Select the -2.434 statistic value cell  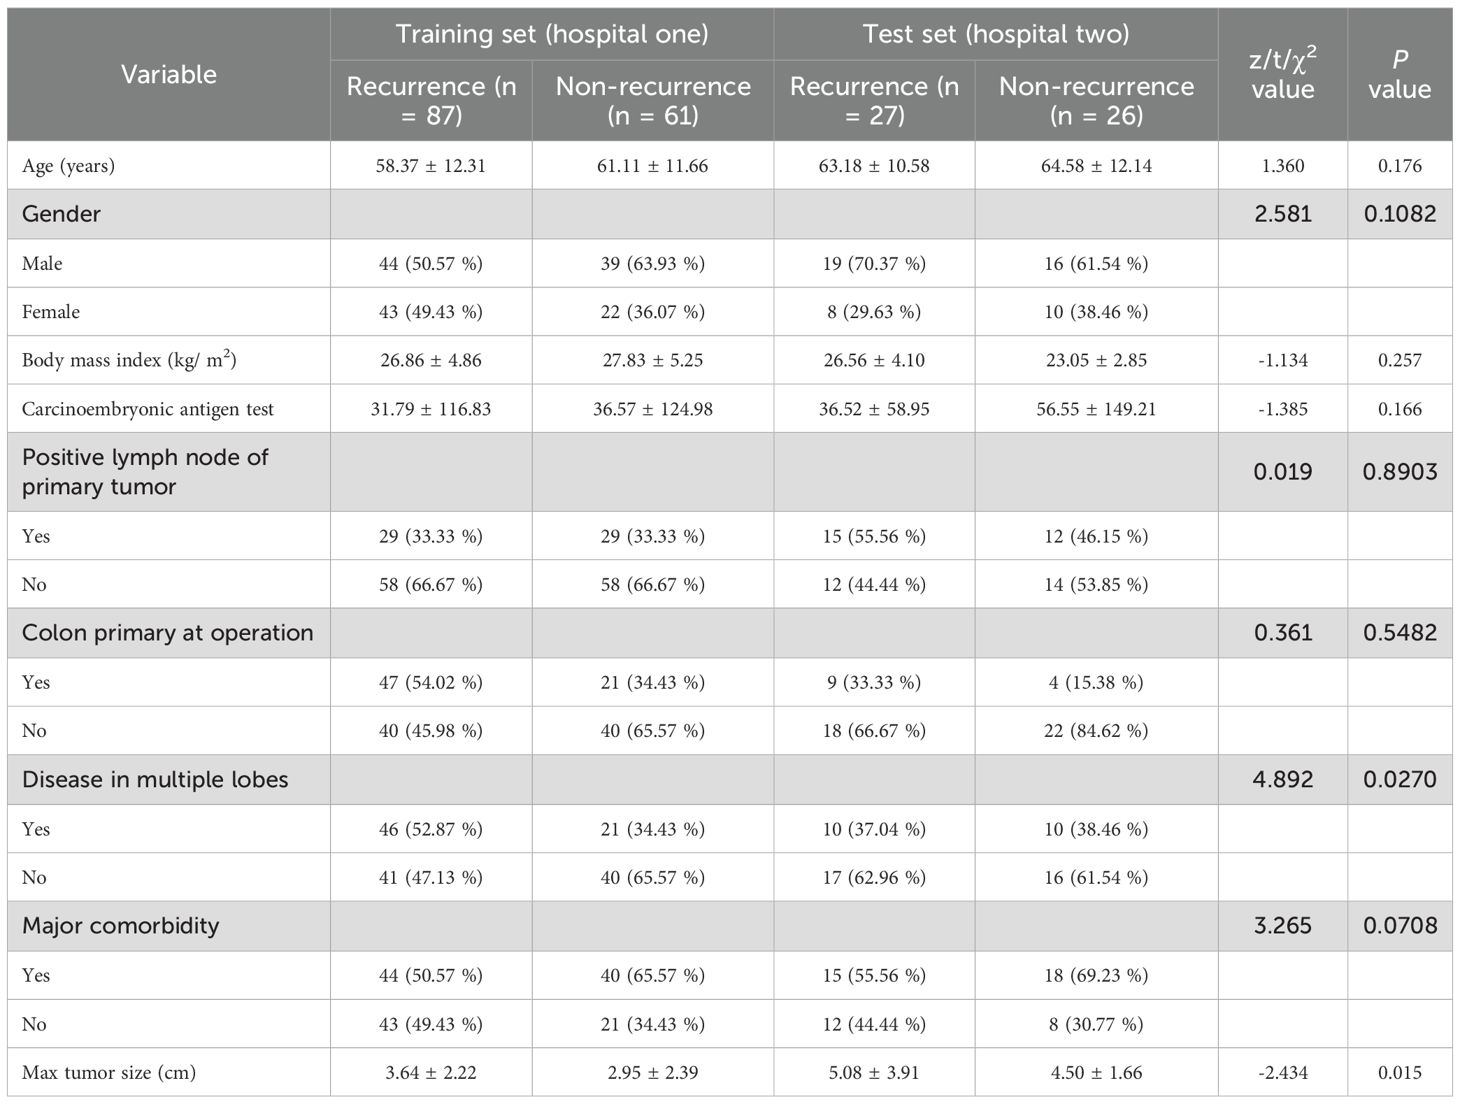tap(1282, 1073)
